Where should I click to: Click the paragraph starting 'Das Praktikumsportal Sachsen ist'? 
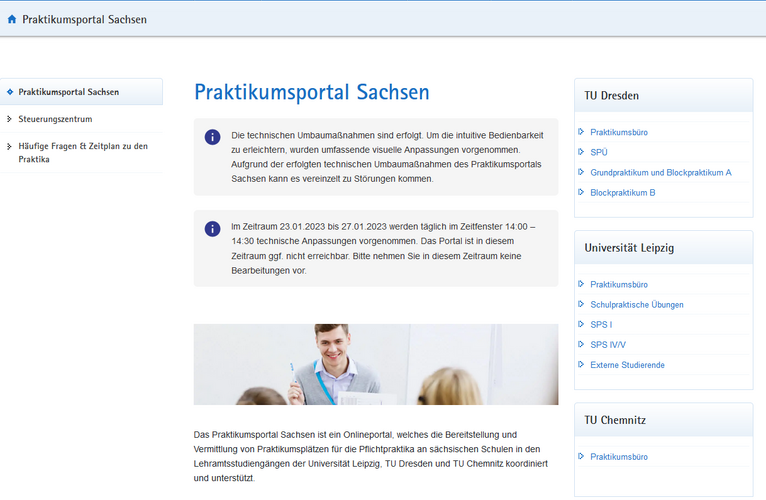tap(371, 457)
